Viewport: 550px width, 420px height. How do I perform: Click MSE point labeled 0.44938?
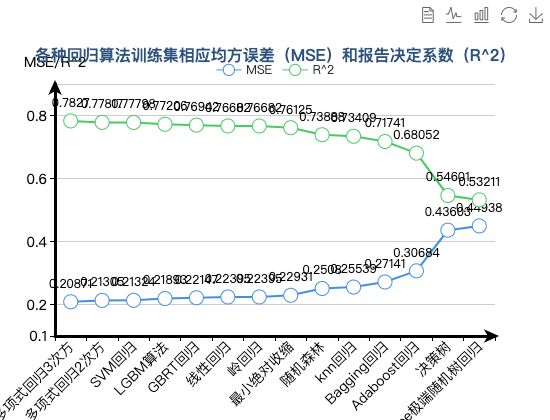[479, 226]
